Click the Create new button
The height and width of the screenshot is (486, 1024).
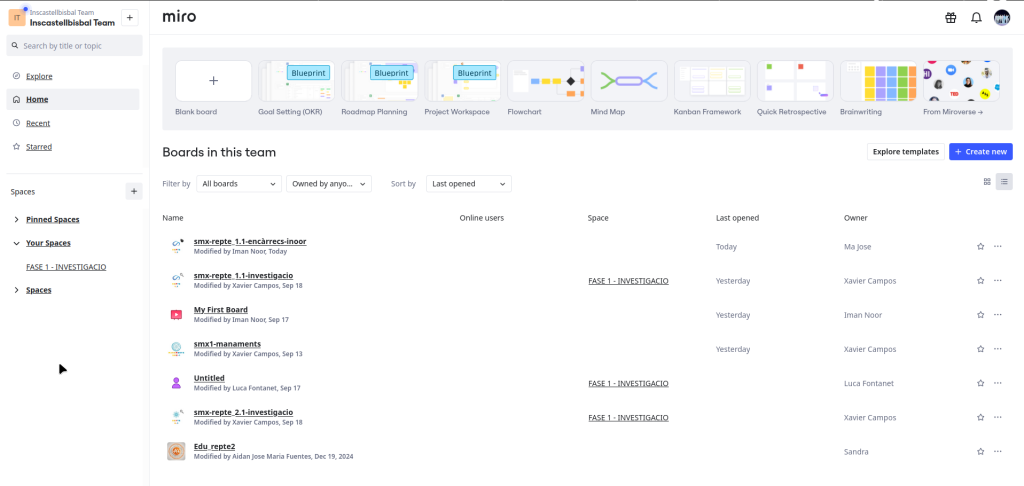click(x=980, y=152)
